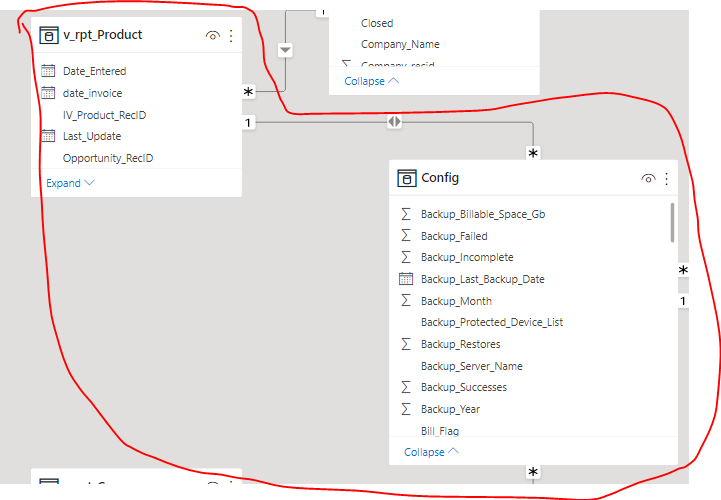Click the calendar icon beside Backup_Last_Backup_Date
721x500 pixels.
[406, 279]
